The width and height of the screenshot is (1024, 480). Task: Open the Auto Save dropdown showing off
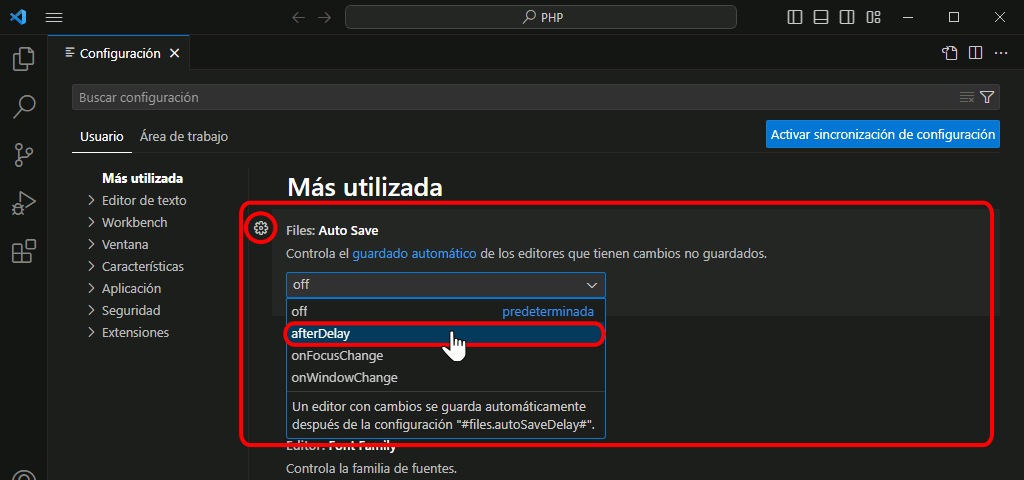pyautogui.click(x=445, y=285)
